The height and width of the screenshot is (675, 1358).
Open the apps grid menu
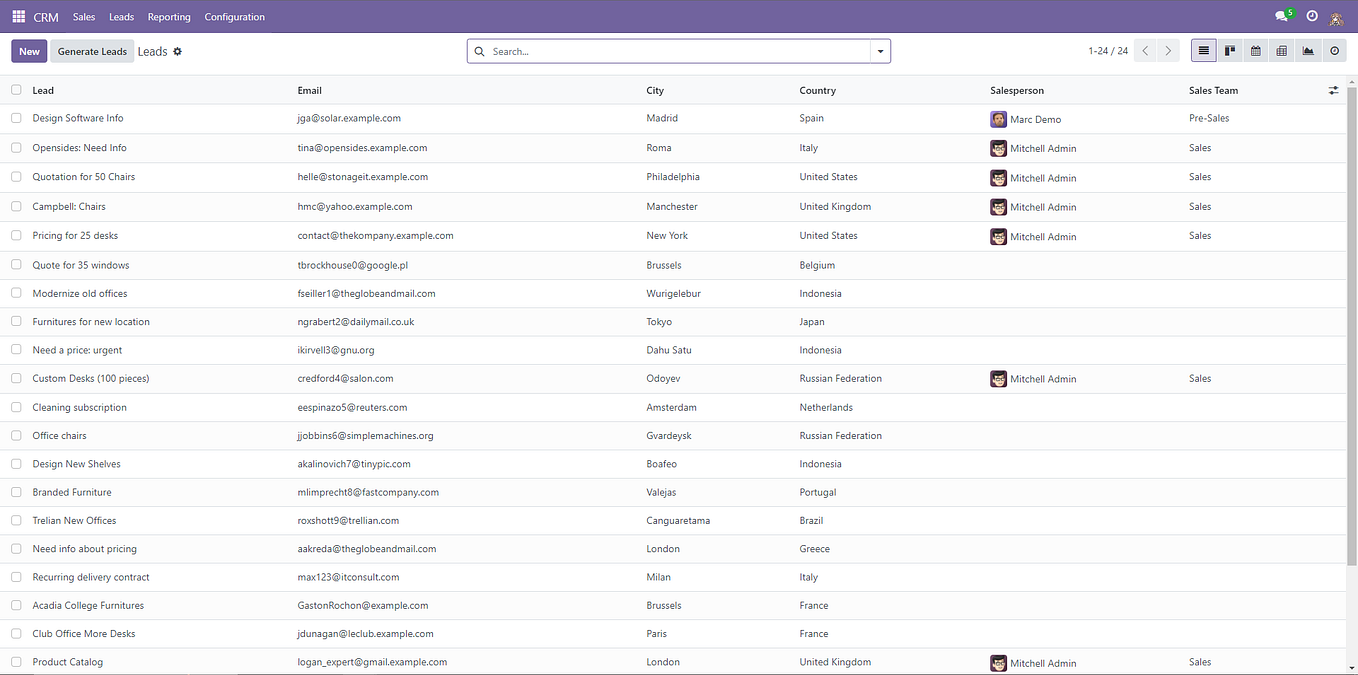18,16
